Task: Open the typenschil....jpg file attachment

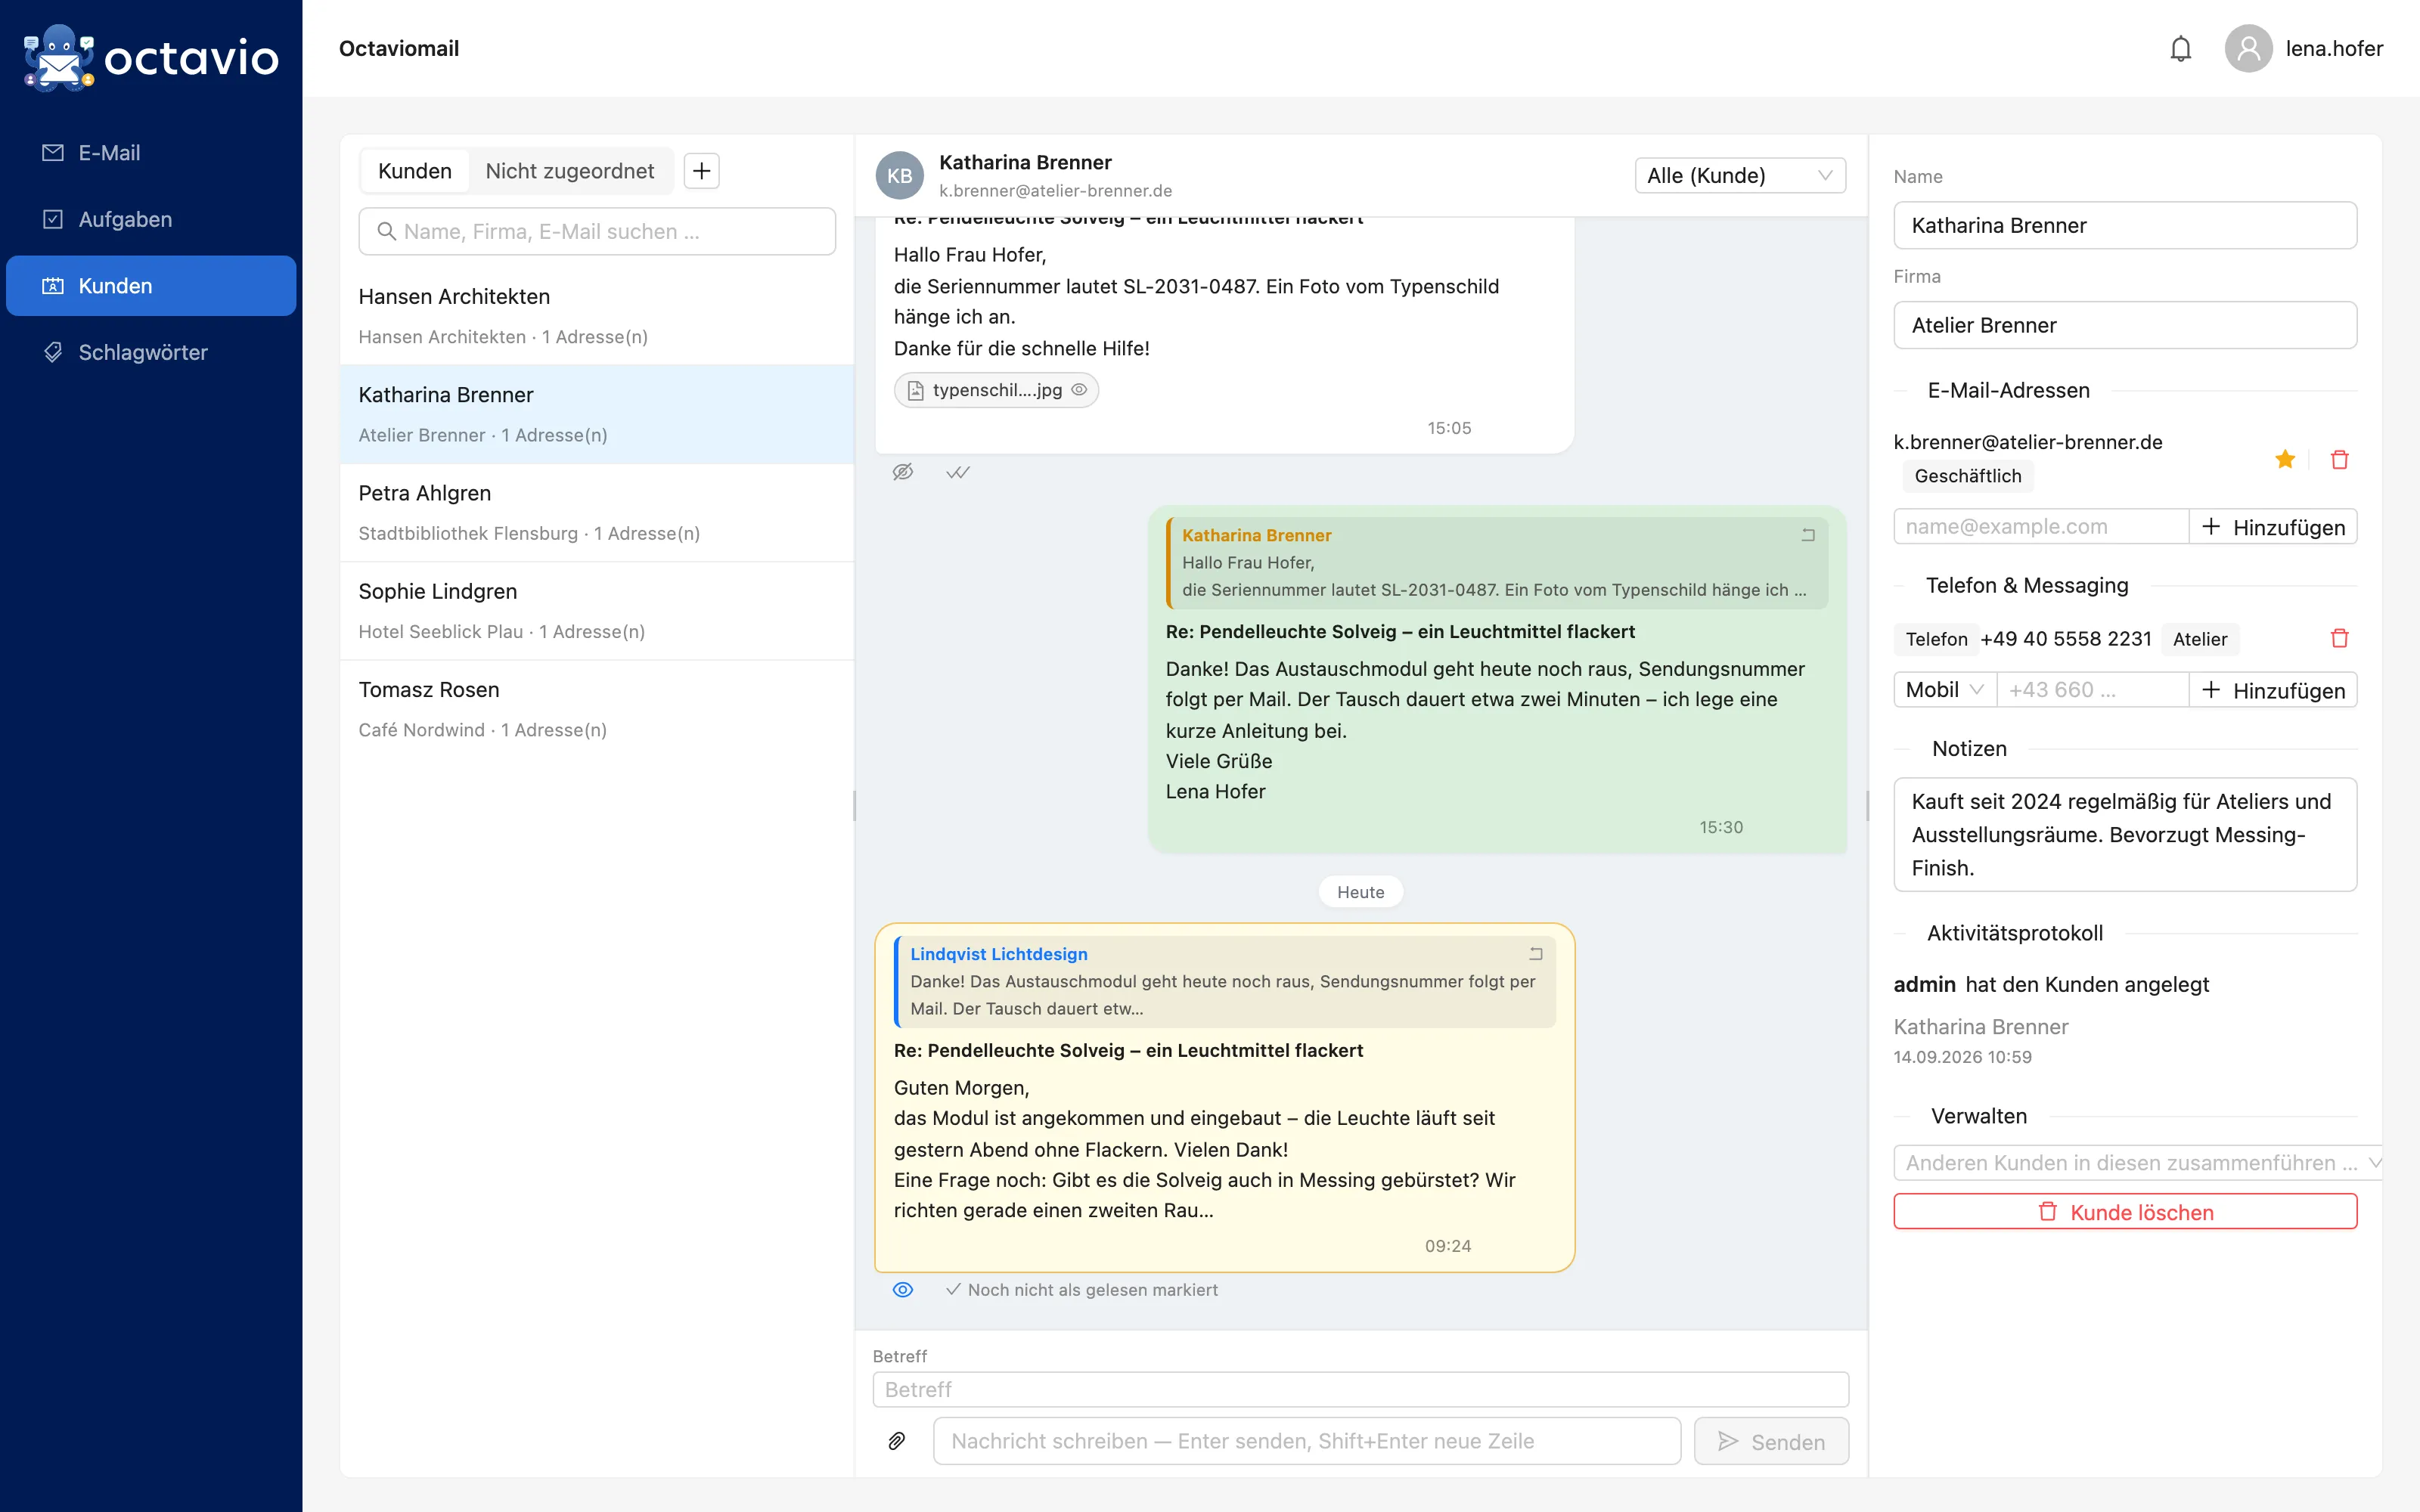Action: (x=996, y=390)
